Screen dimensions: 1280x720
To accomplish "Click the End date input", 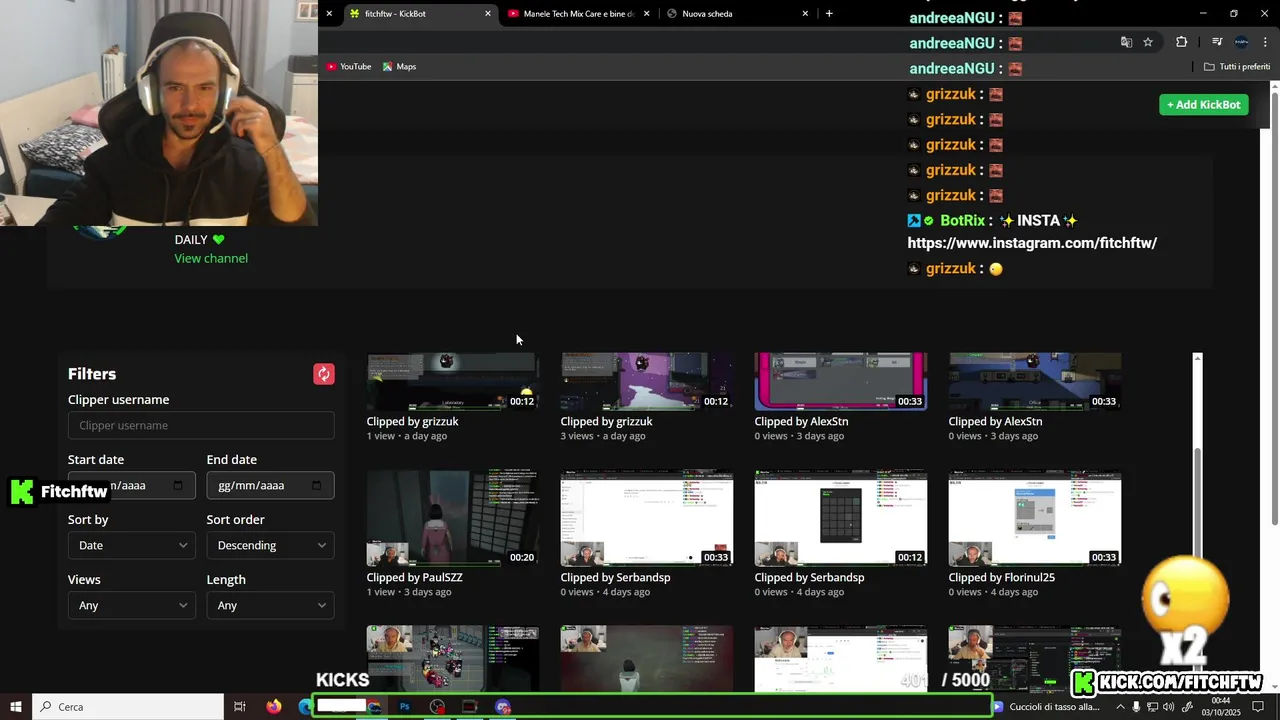I will (270, 485).
